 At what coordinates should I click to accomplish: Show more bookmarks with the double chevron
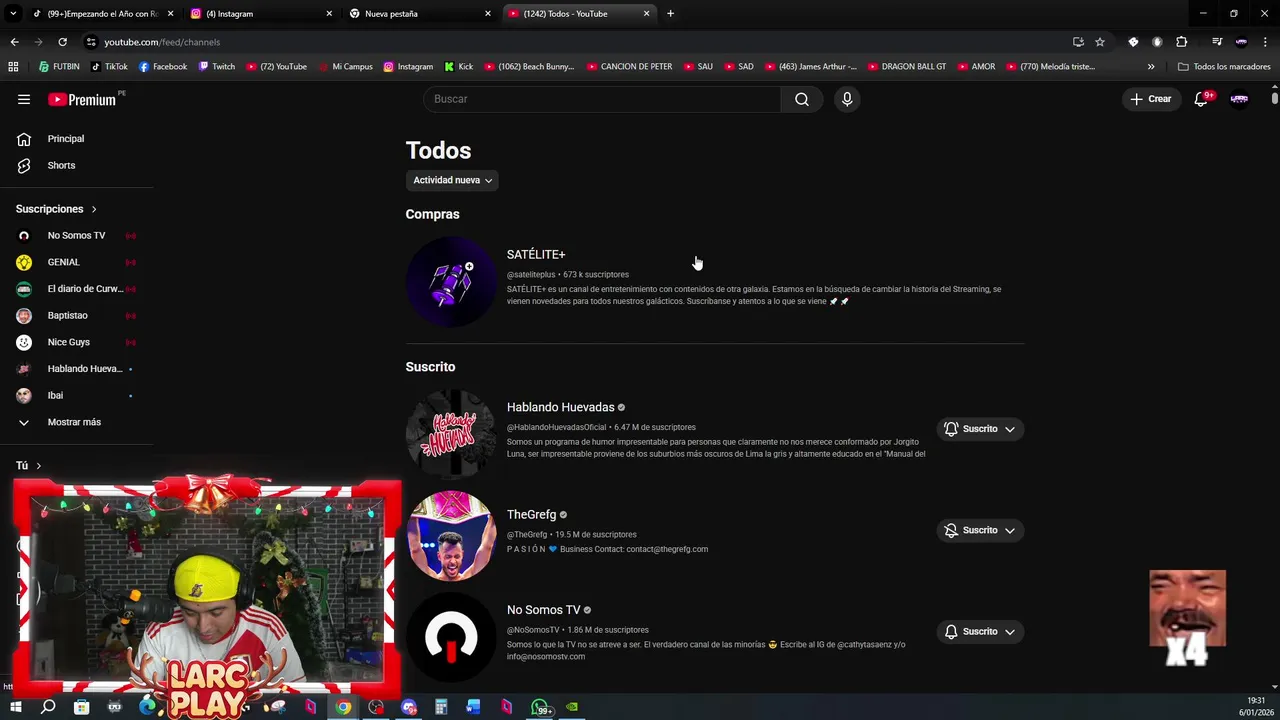tap(1151, 67)
